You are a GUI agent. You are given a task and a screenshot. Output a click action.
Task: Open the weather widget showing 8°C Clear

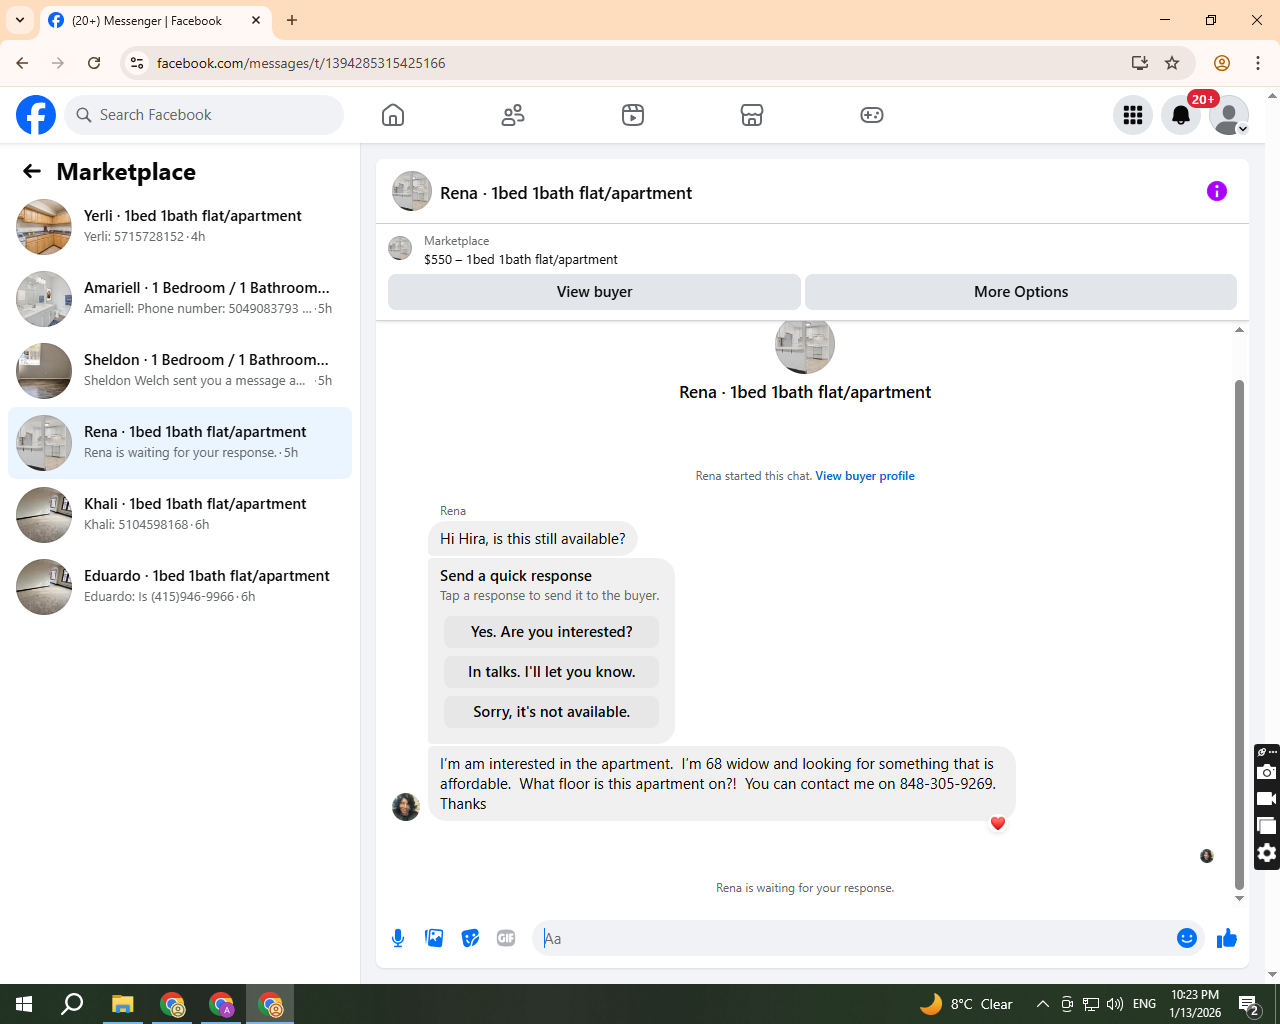pos(966,1004)
